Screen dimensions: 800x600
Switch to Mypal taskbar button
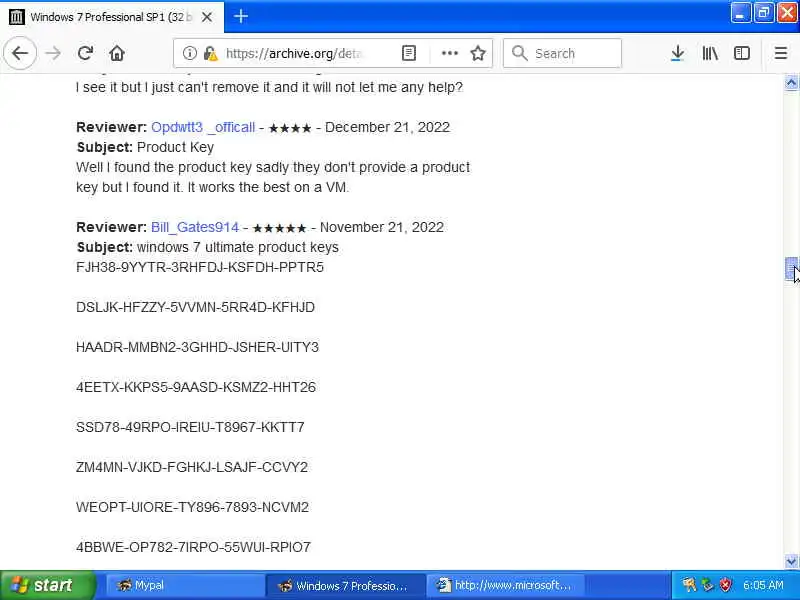(184, 585)
